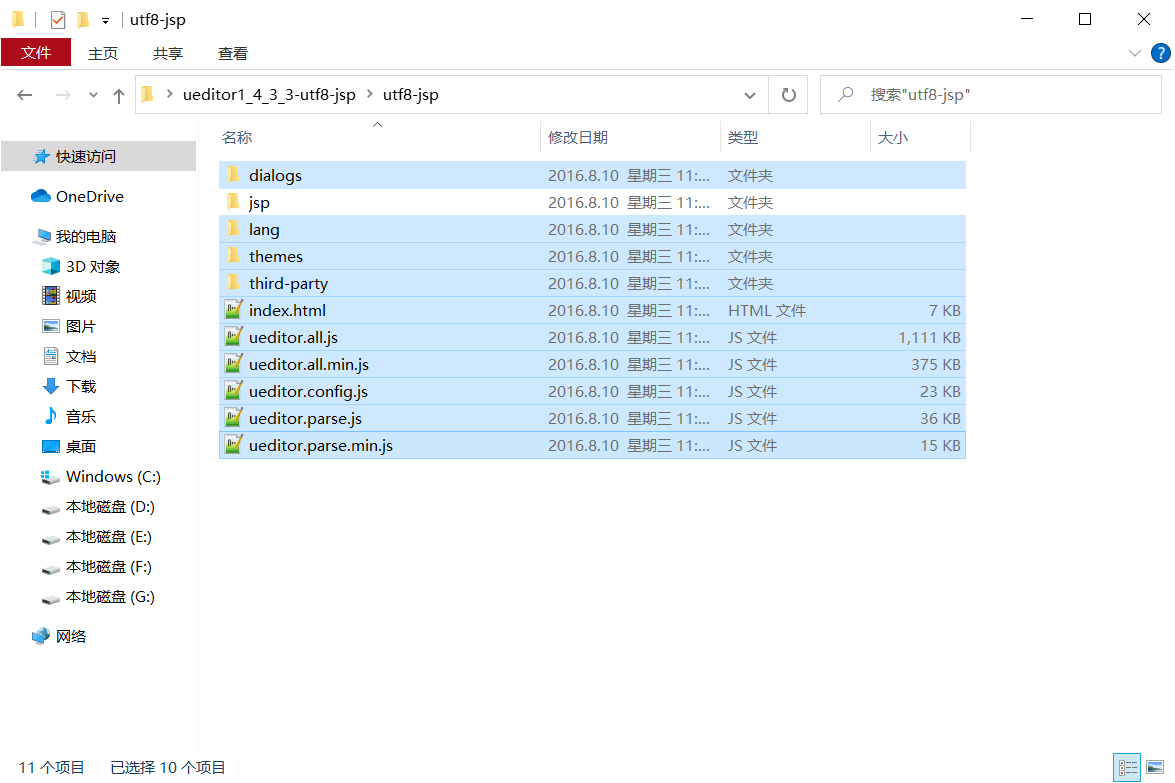Open Help via the question mark icon
Image resolution: width=1175 pixels, height=783 pixels.
(x=1160, y=53)
